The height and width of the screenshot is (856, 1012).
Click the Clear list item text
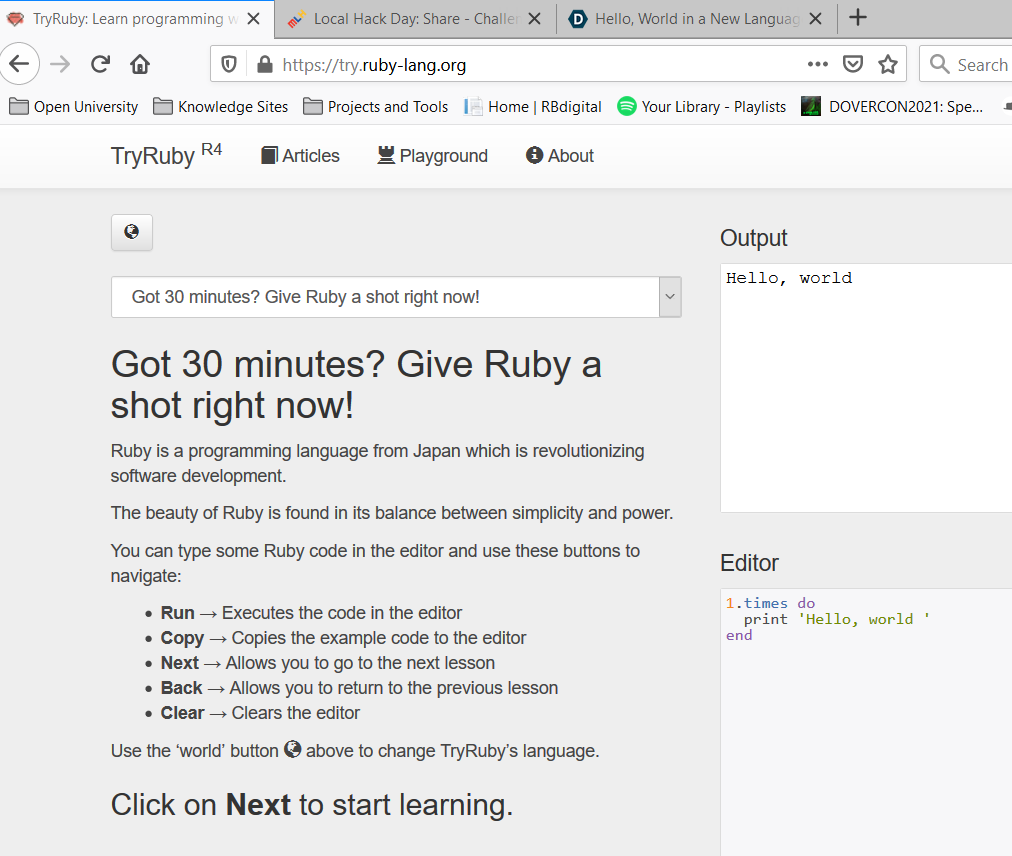260,713
